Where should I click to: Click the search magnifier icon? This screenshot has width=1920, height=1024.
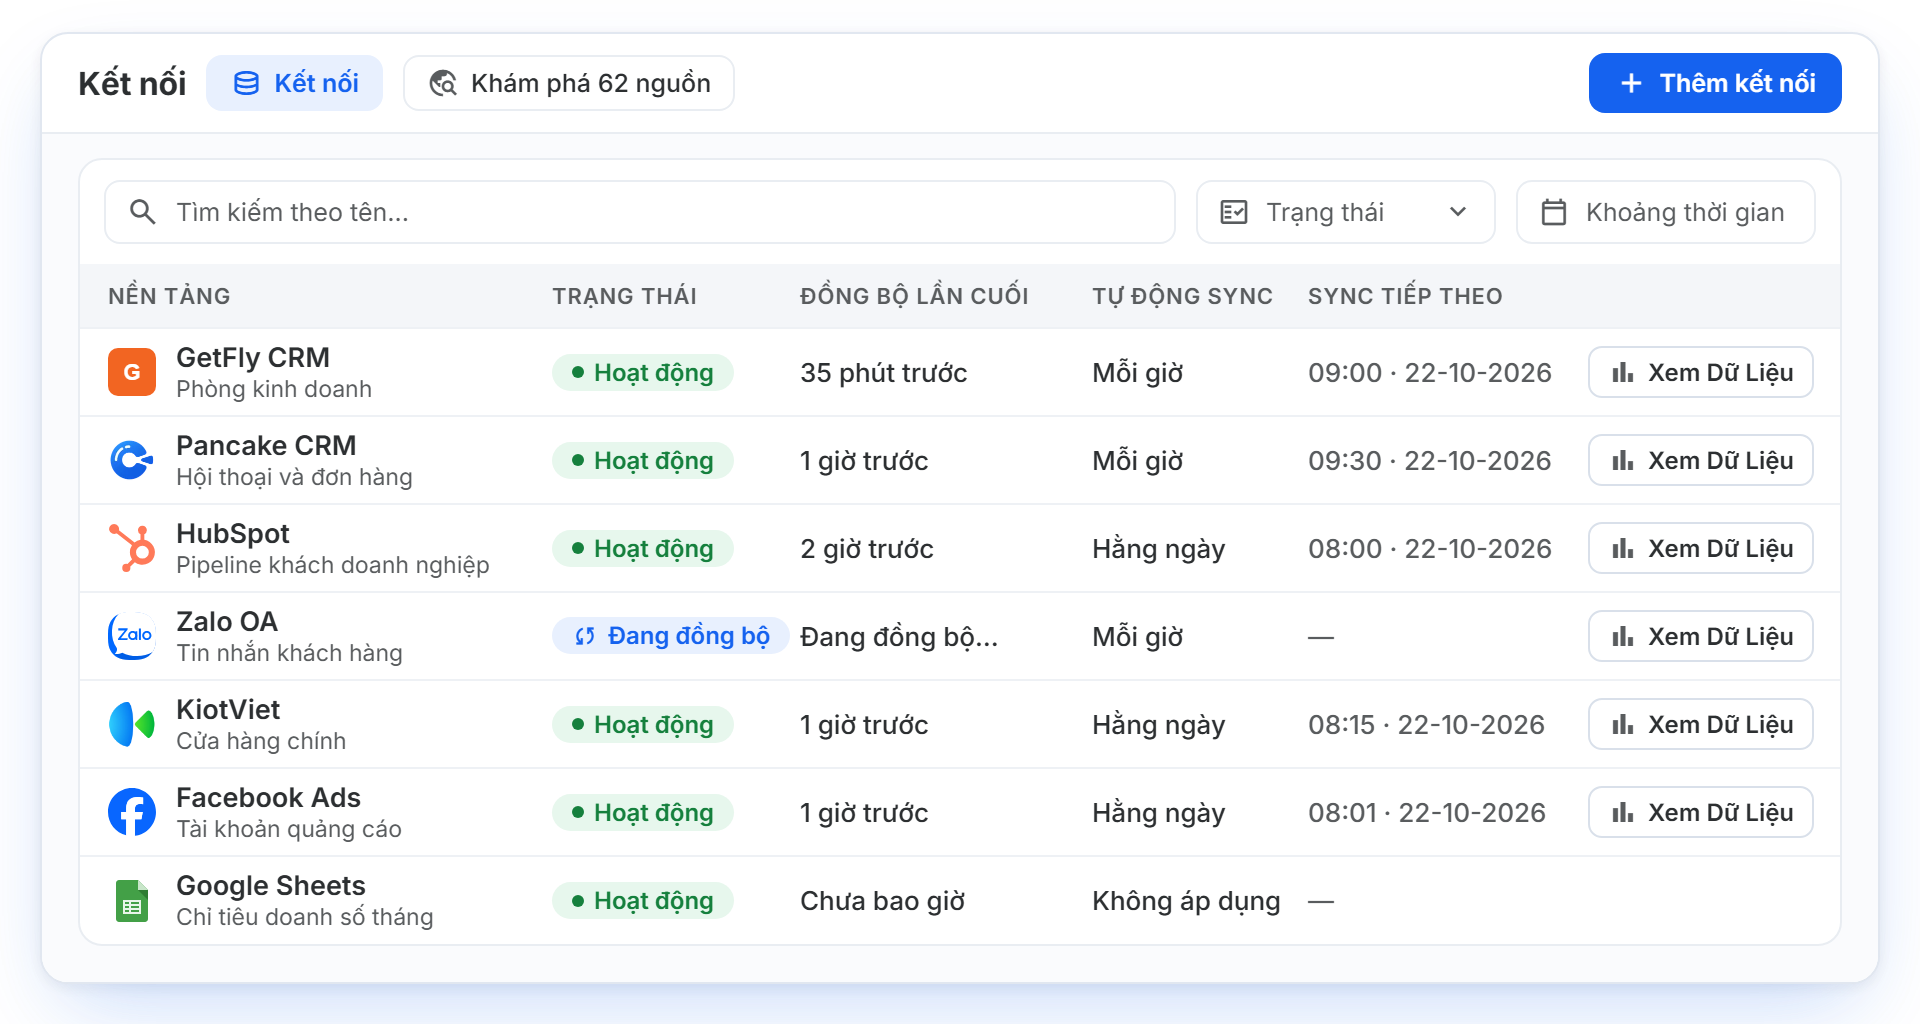pos(143,212)
